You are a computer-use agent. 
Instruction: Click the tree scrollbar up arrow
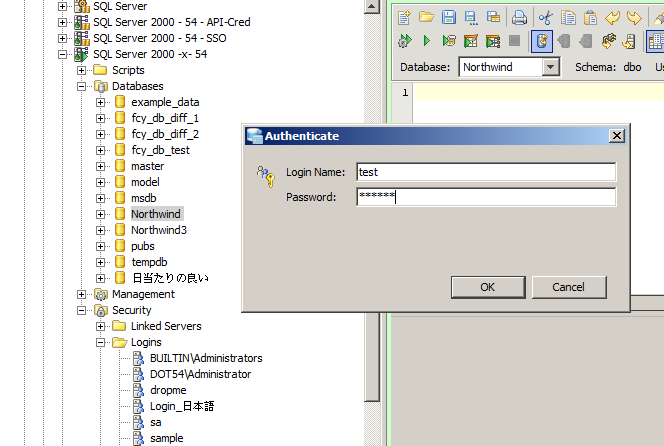(371, 6)
